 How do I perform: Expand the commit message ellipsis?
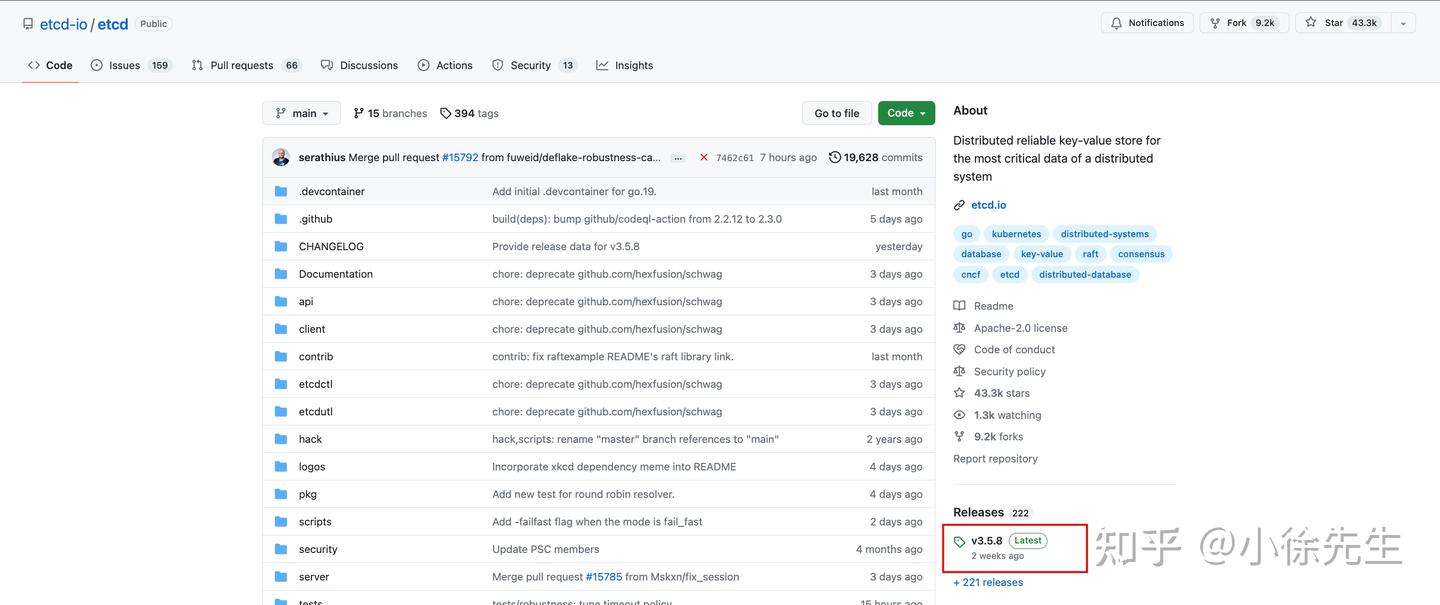pyautogui.click(x=678, y=158)
